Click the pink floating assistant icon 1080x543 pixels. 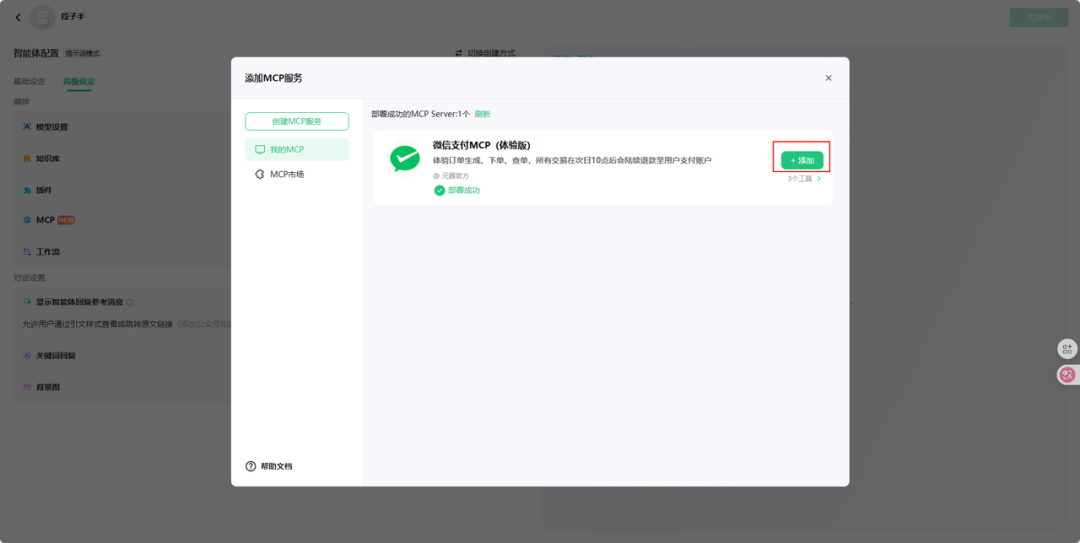(x=1067, y=375)
